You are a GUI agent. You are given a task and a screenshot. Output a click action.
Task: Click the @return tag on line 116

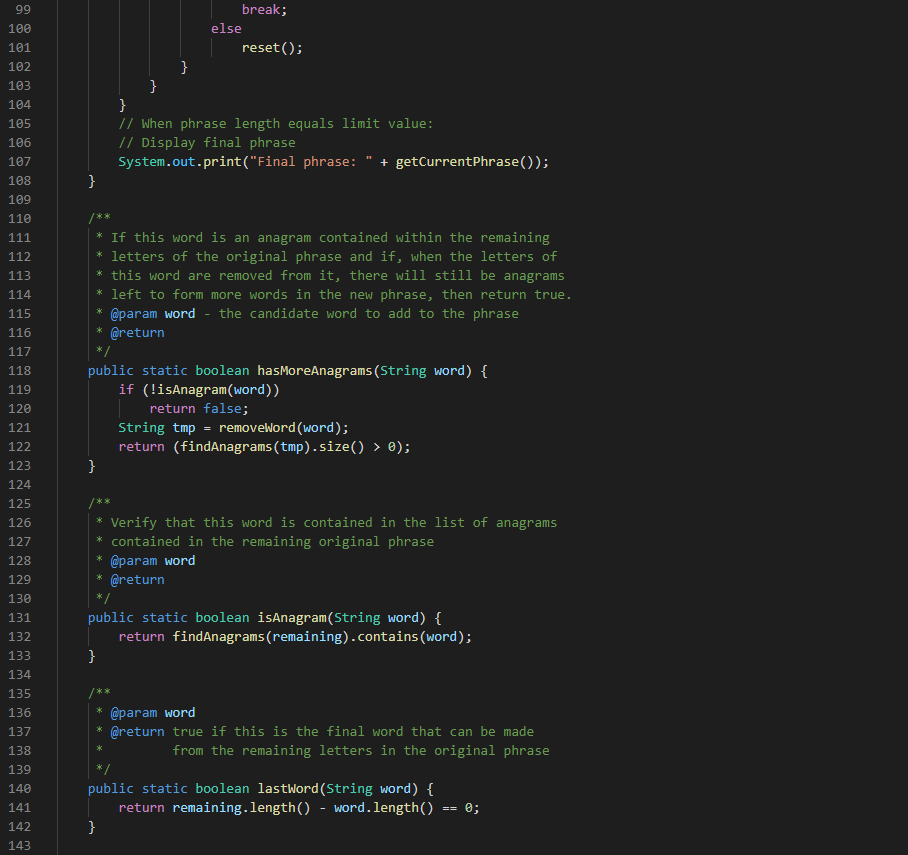tap(136, 332)
